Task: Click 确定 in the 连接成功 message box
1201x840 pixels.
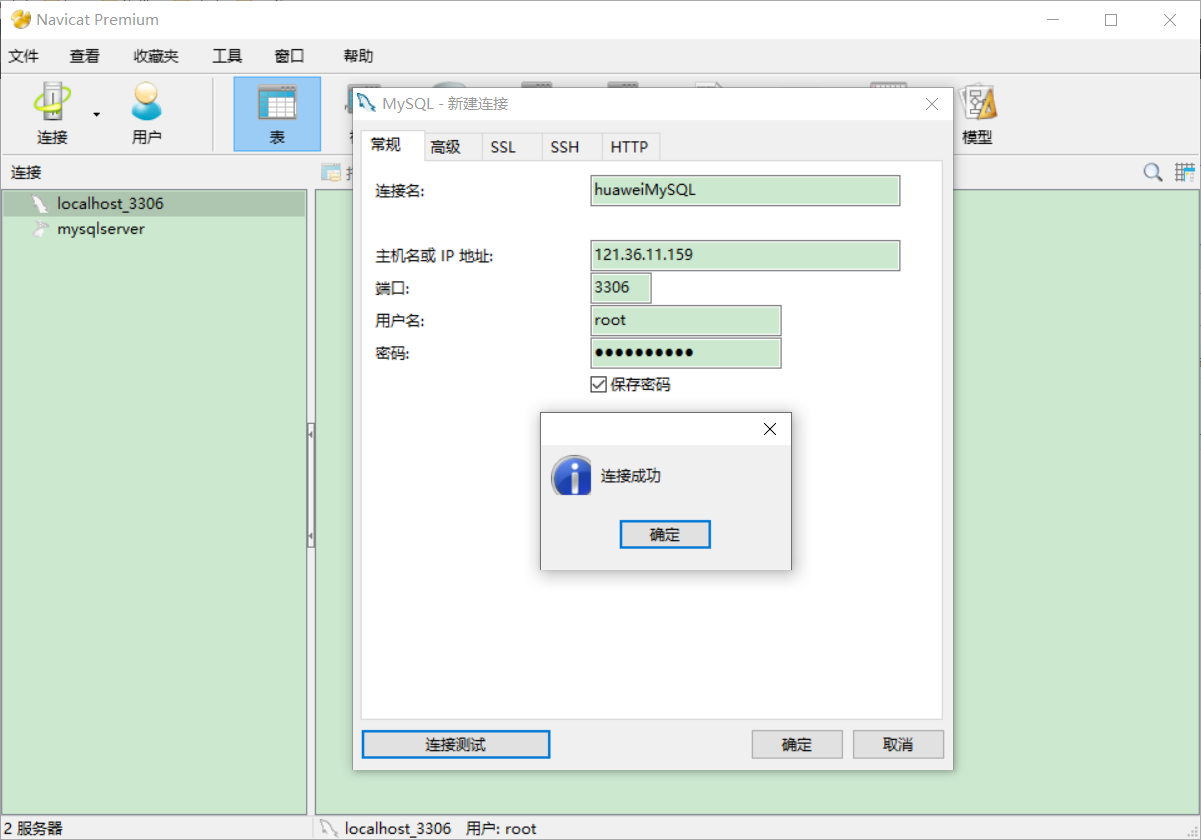Action: pos(665,534)
